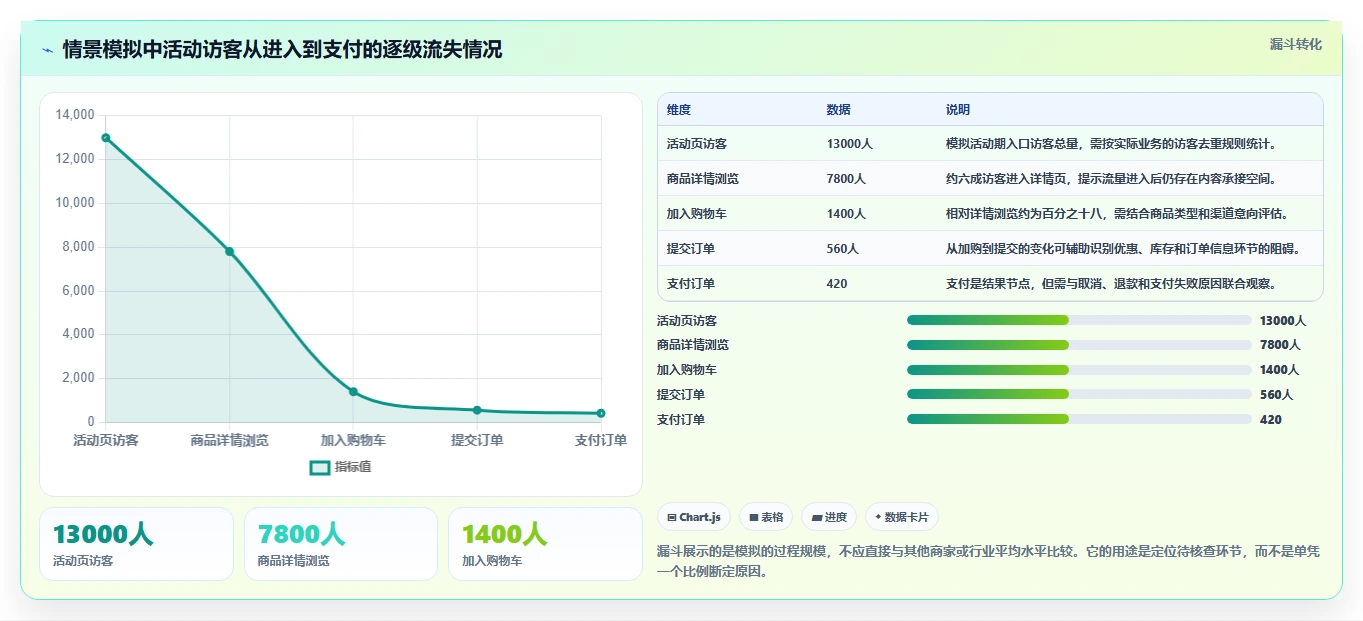
Task: Click the table description starting 约六成访客进入详情页
Action: pos(1112,179)
